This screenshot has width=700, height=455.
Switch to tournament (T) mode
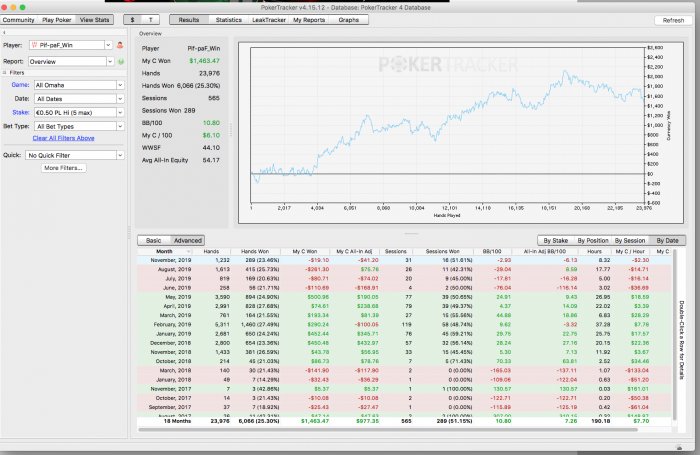click(152, 19)
